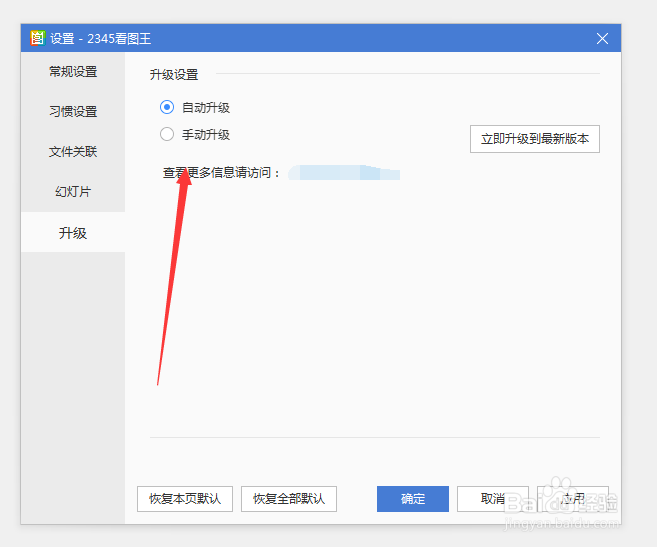Open the blurred link after 查看更多信息请访问
Viewport: 657px width, 547px height.
click(x=344, y=172)
